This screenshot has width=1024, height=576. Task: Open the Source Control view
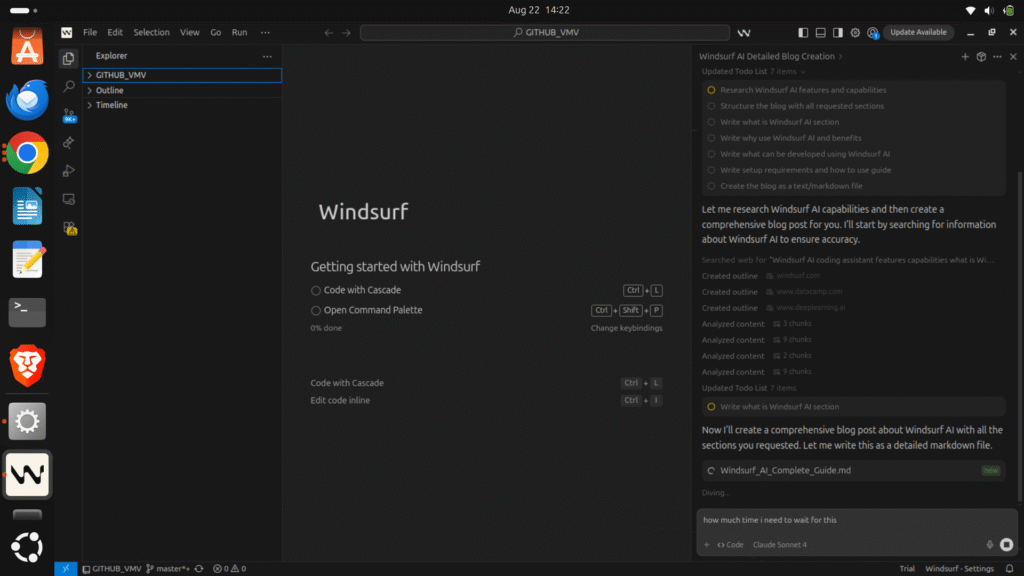69,115
